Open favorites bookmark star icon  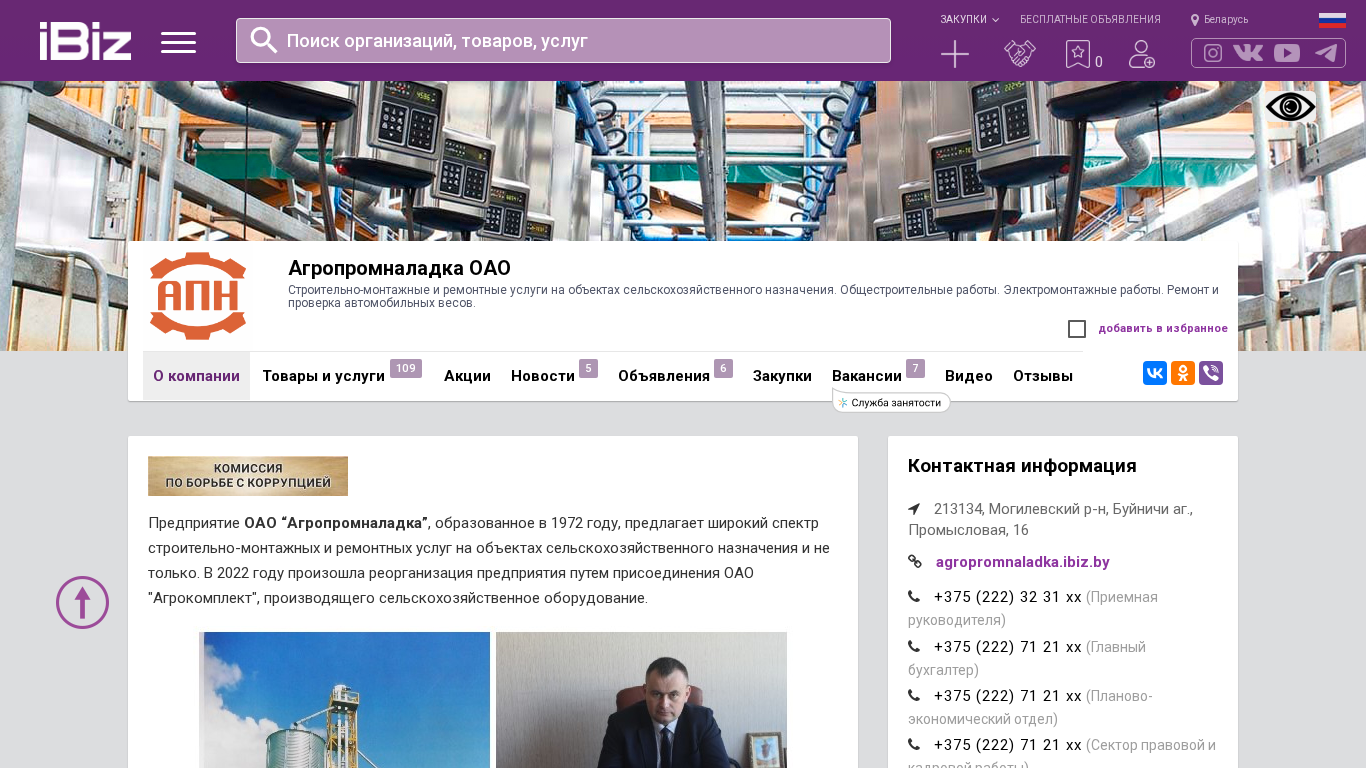[1078, 54]
